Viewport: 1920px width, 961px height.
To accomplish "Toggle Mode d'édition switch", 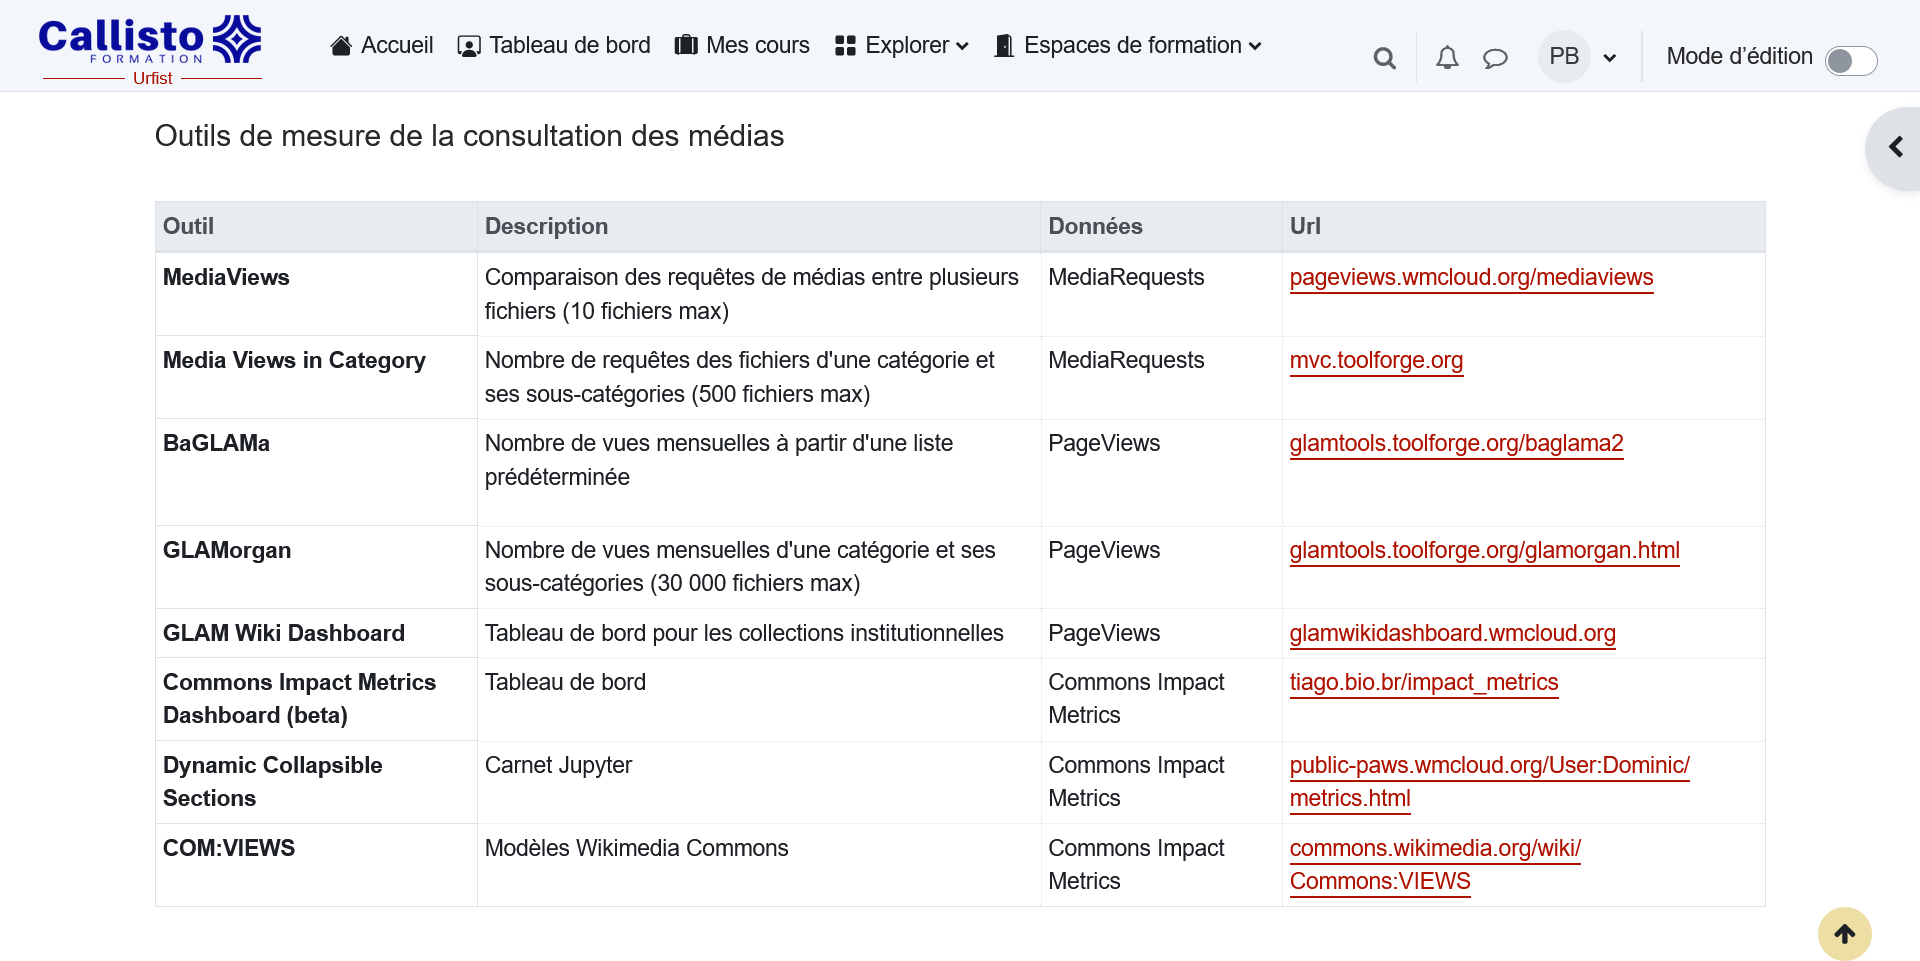I will click(1851, 61).
